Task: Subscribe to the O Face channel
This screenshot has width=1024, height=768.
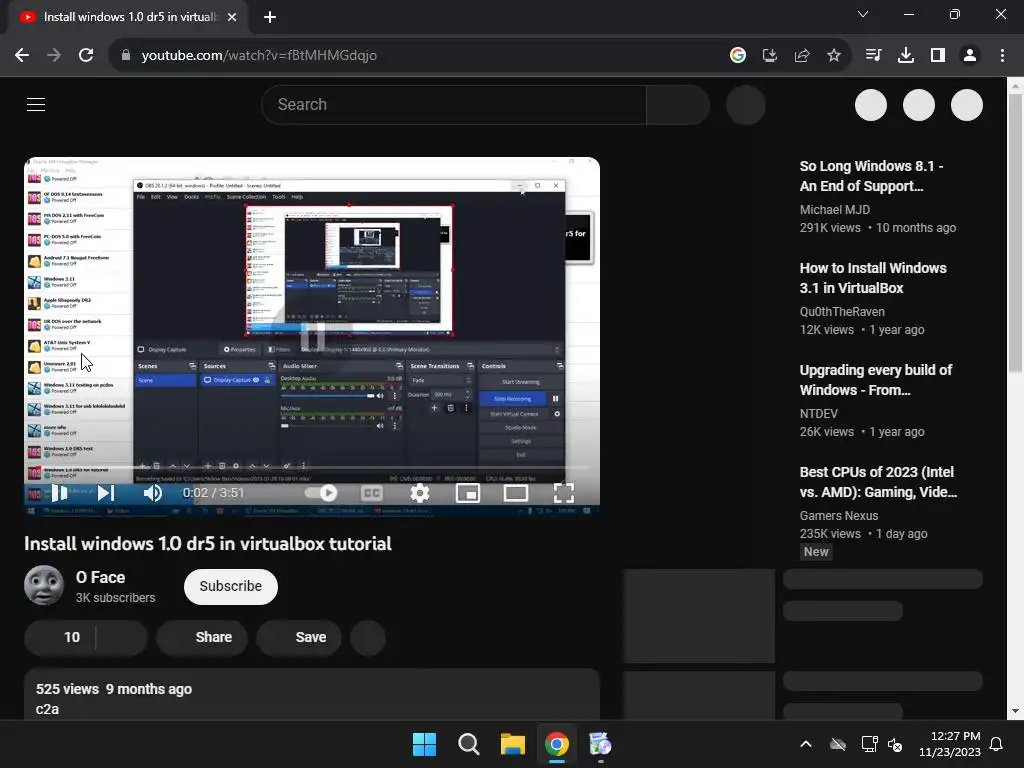Action: point(231,586)
